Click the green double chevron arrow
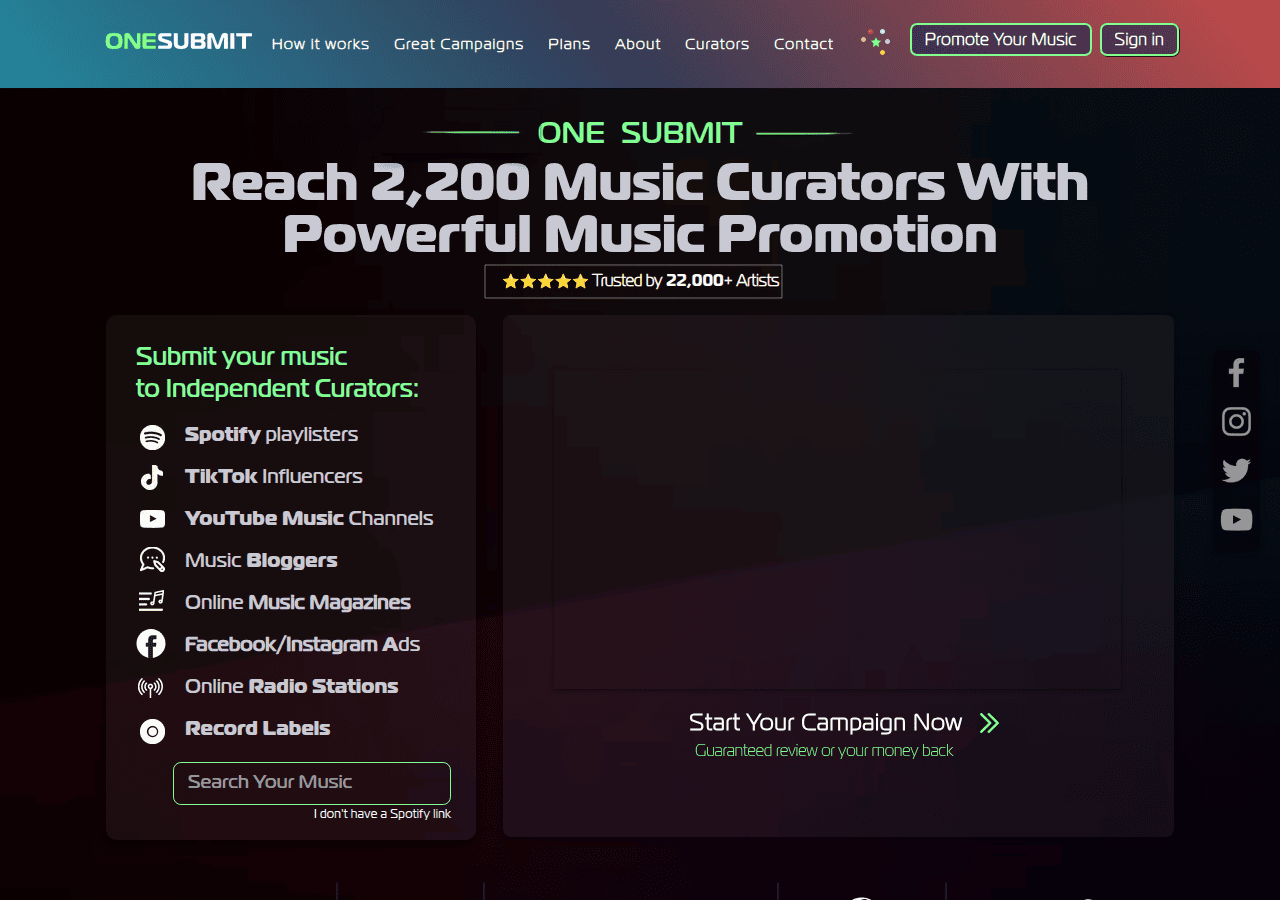Image resolution: width=1280 pixels, height=900 pixels. click(989, 723)
